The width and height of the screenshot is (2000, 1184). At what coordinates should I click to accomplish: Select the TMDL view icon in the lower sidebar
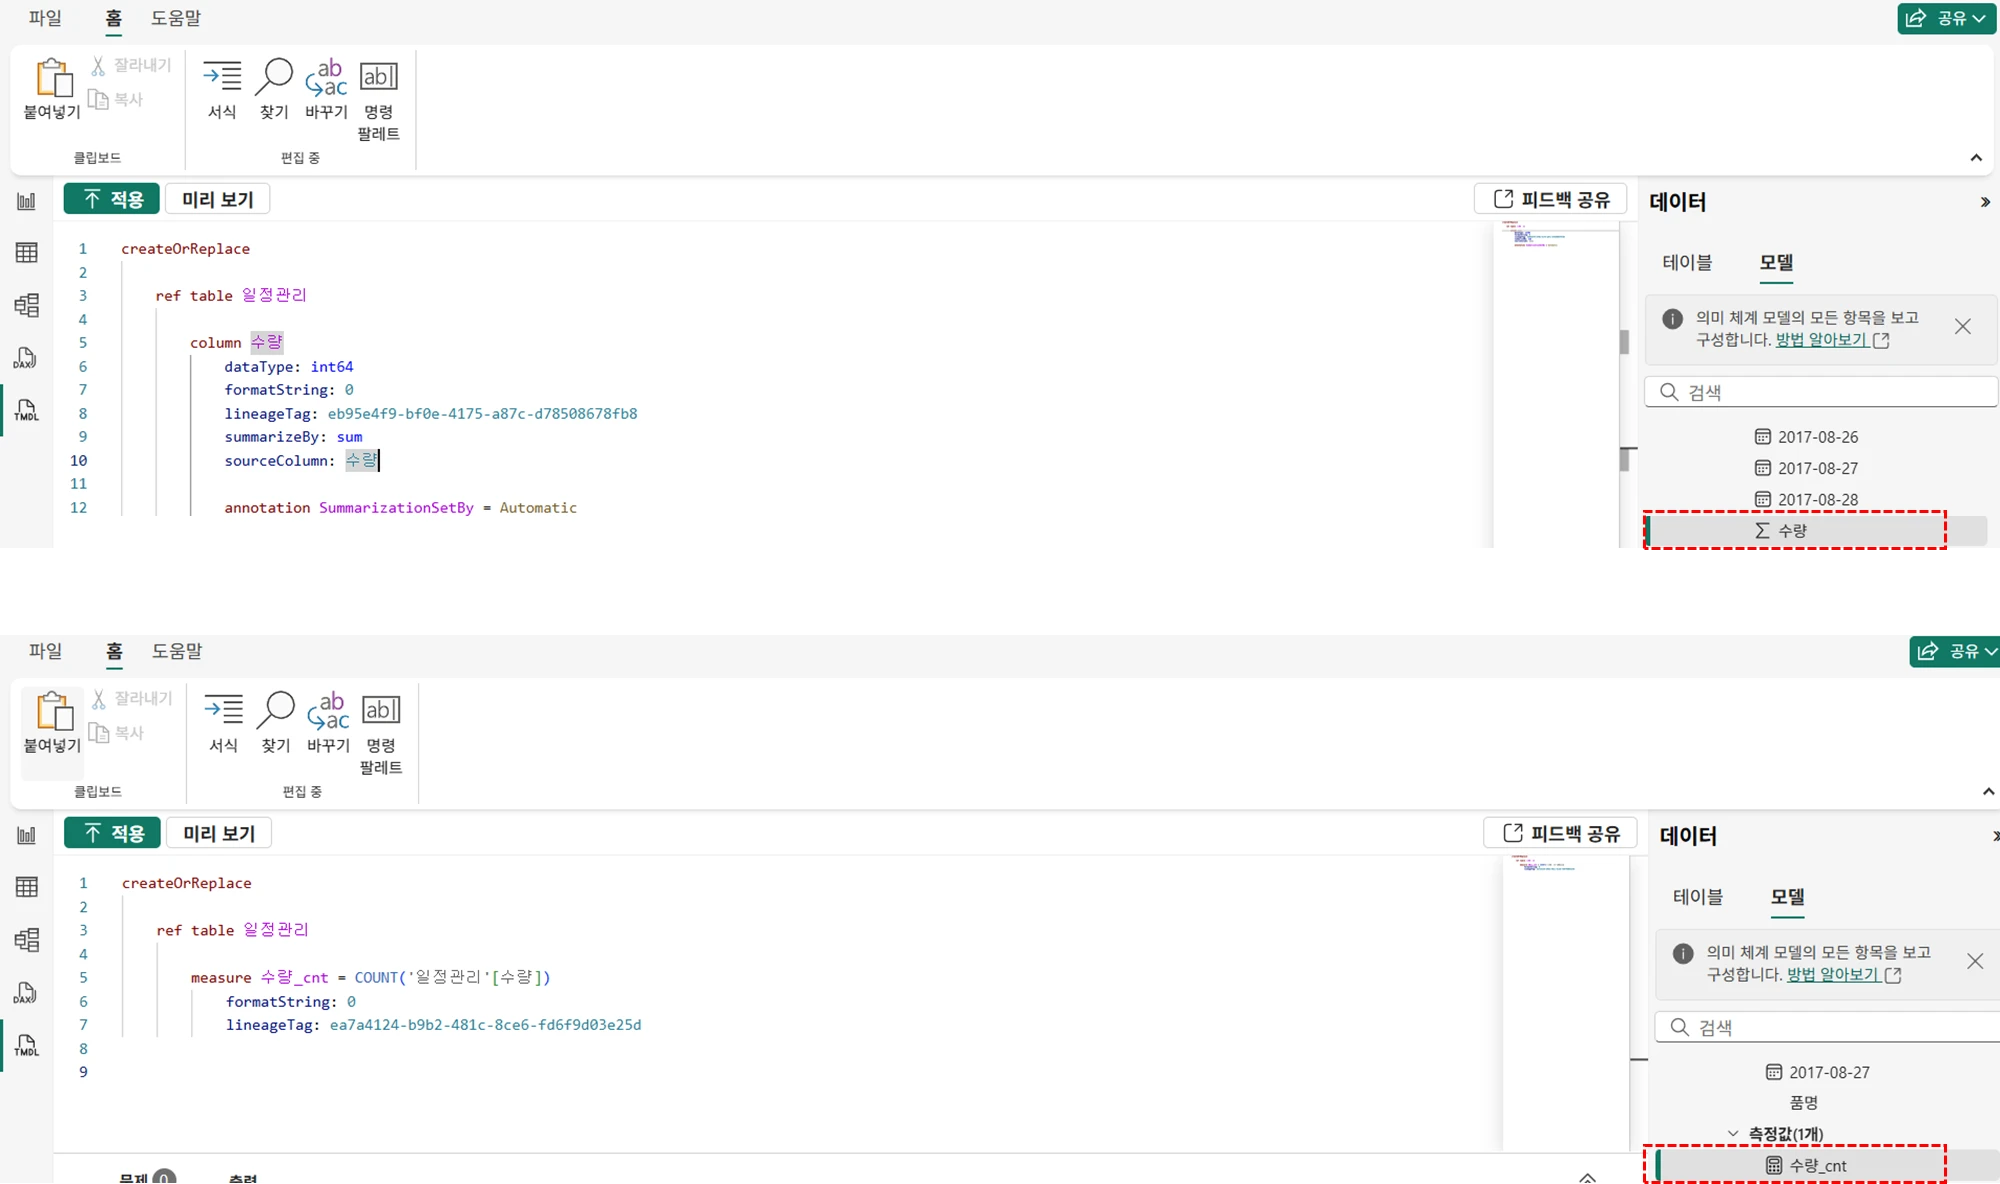click(x=26, y=1046)
